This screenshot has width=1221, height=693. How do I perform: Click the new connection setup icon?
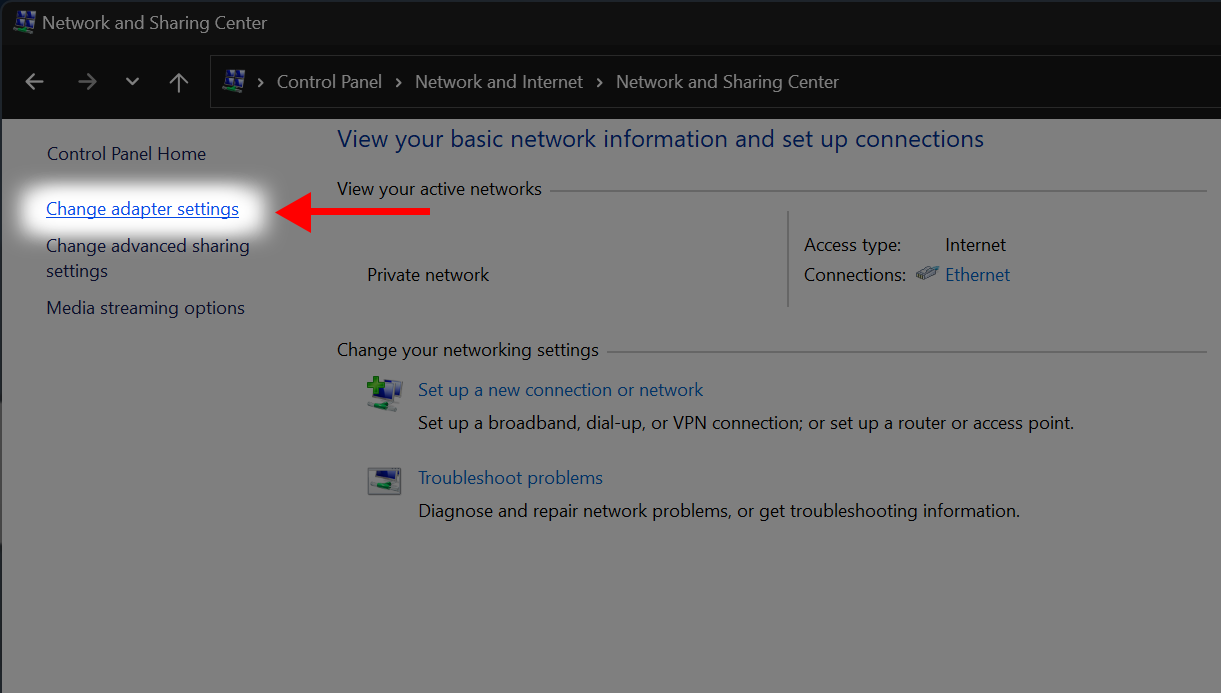tap(384, 394)
